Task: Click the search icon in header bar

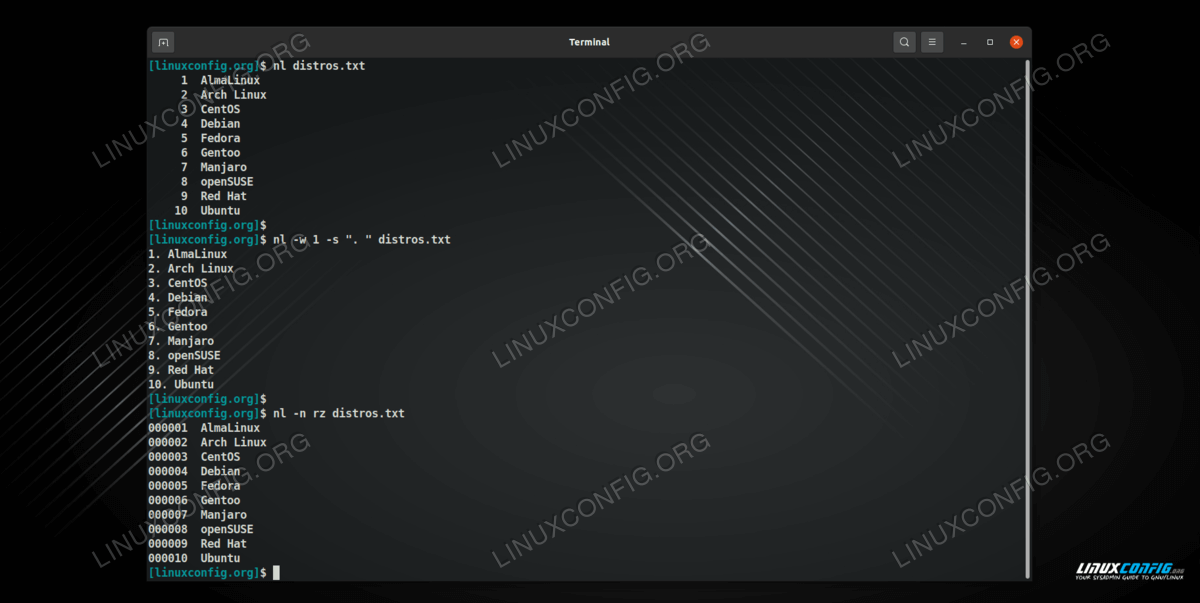Action: tap(904, 42)
